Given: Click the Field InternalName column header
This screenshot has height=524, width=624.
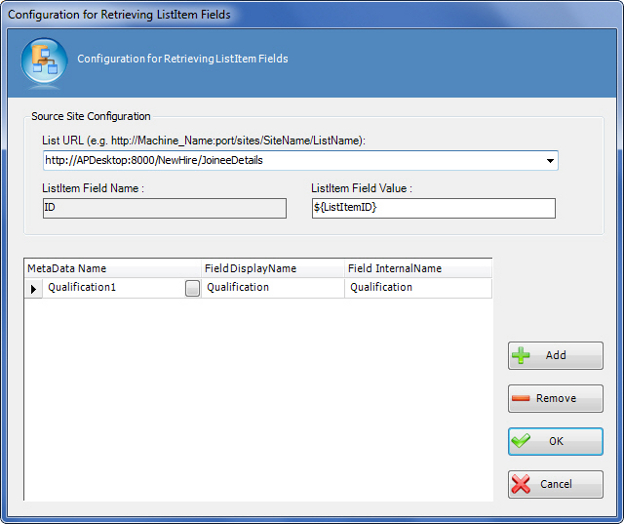Looking at the screenshot, I should click(416, 268).
